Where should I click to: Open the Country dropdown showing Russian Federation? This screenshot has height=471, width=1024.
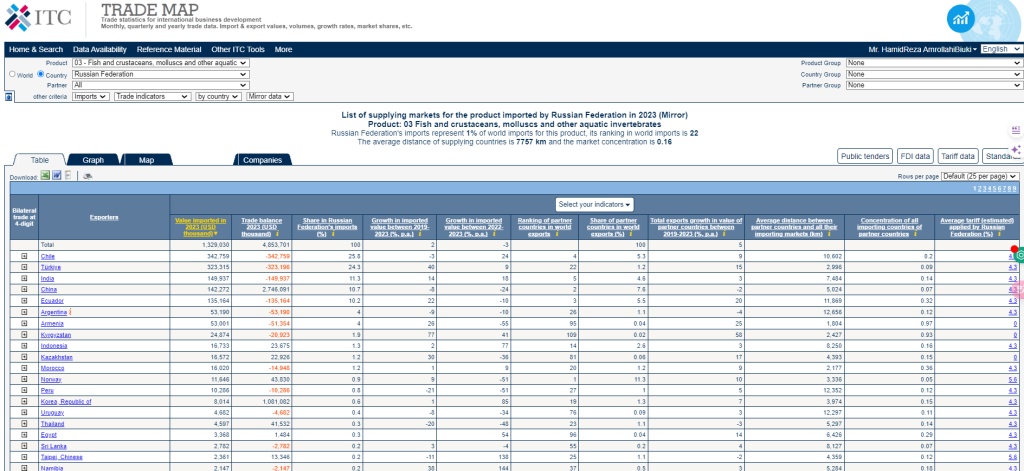click(x=161, y=74)
